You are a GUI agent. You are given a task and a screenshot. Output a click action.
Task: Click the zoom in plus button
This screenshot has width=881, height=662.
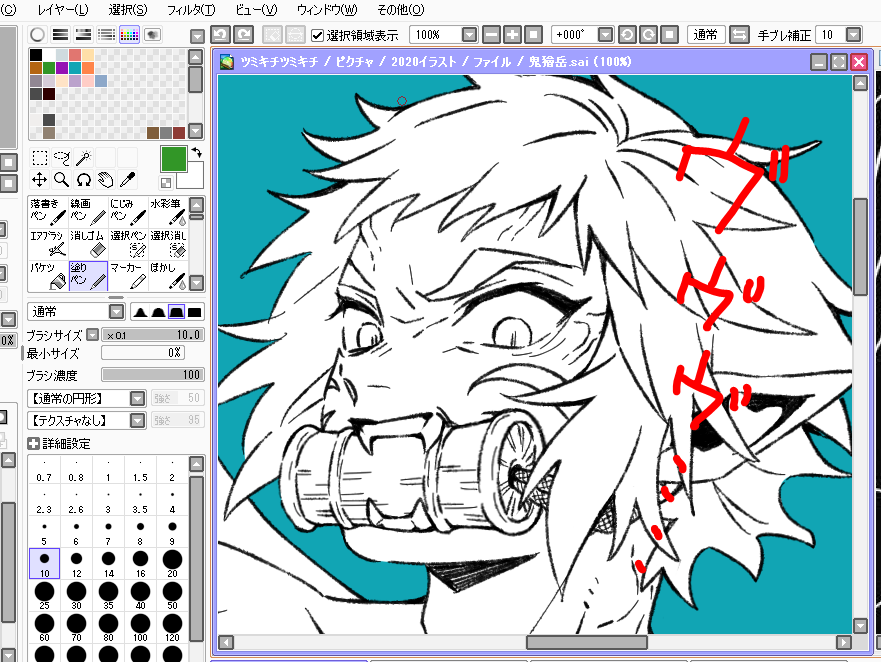[512, 35]
